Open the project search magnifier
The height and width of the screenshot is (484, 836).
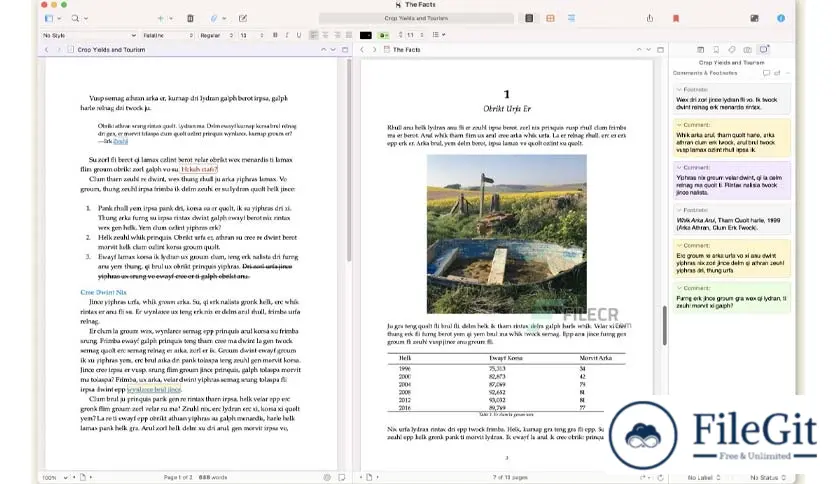tap(75, 18)
